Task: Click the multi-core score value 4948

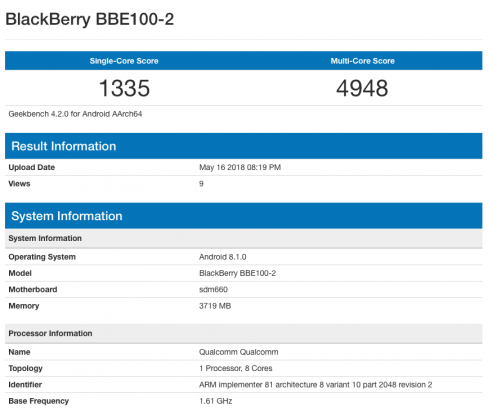Action: pos(362,88)
